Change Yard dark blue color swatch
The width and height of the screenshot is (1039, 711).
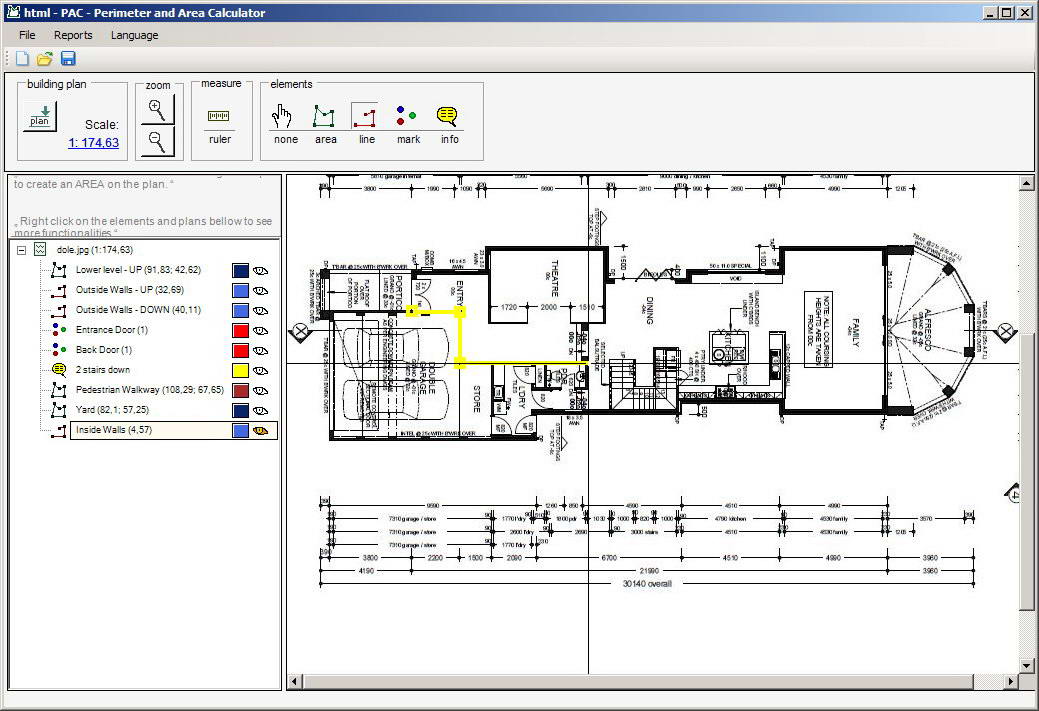[x=241, y=411]
